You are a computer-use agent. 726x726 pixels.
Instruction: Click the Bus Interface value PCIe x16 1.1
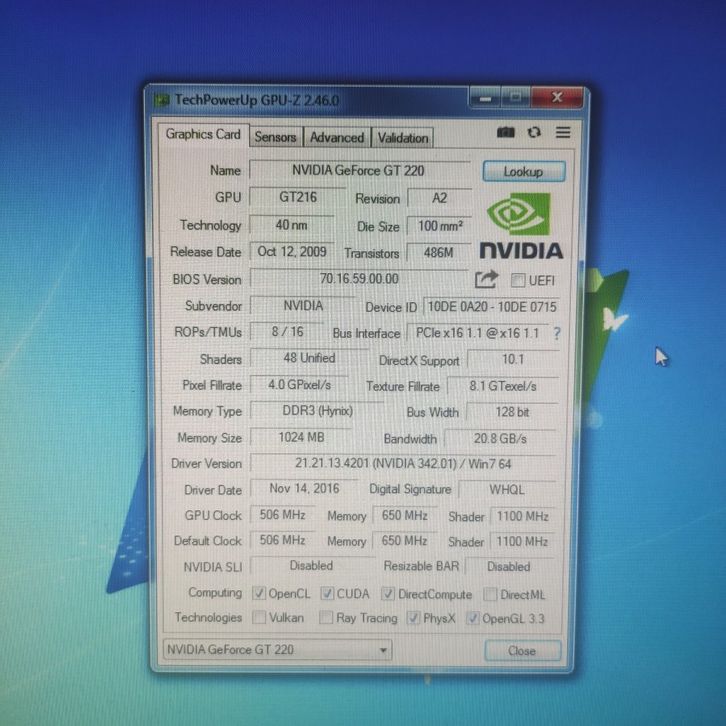pyautogui.click(x=477, y=333)
